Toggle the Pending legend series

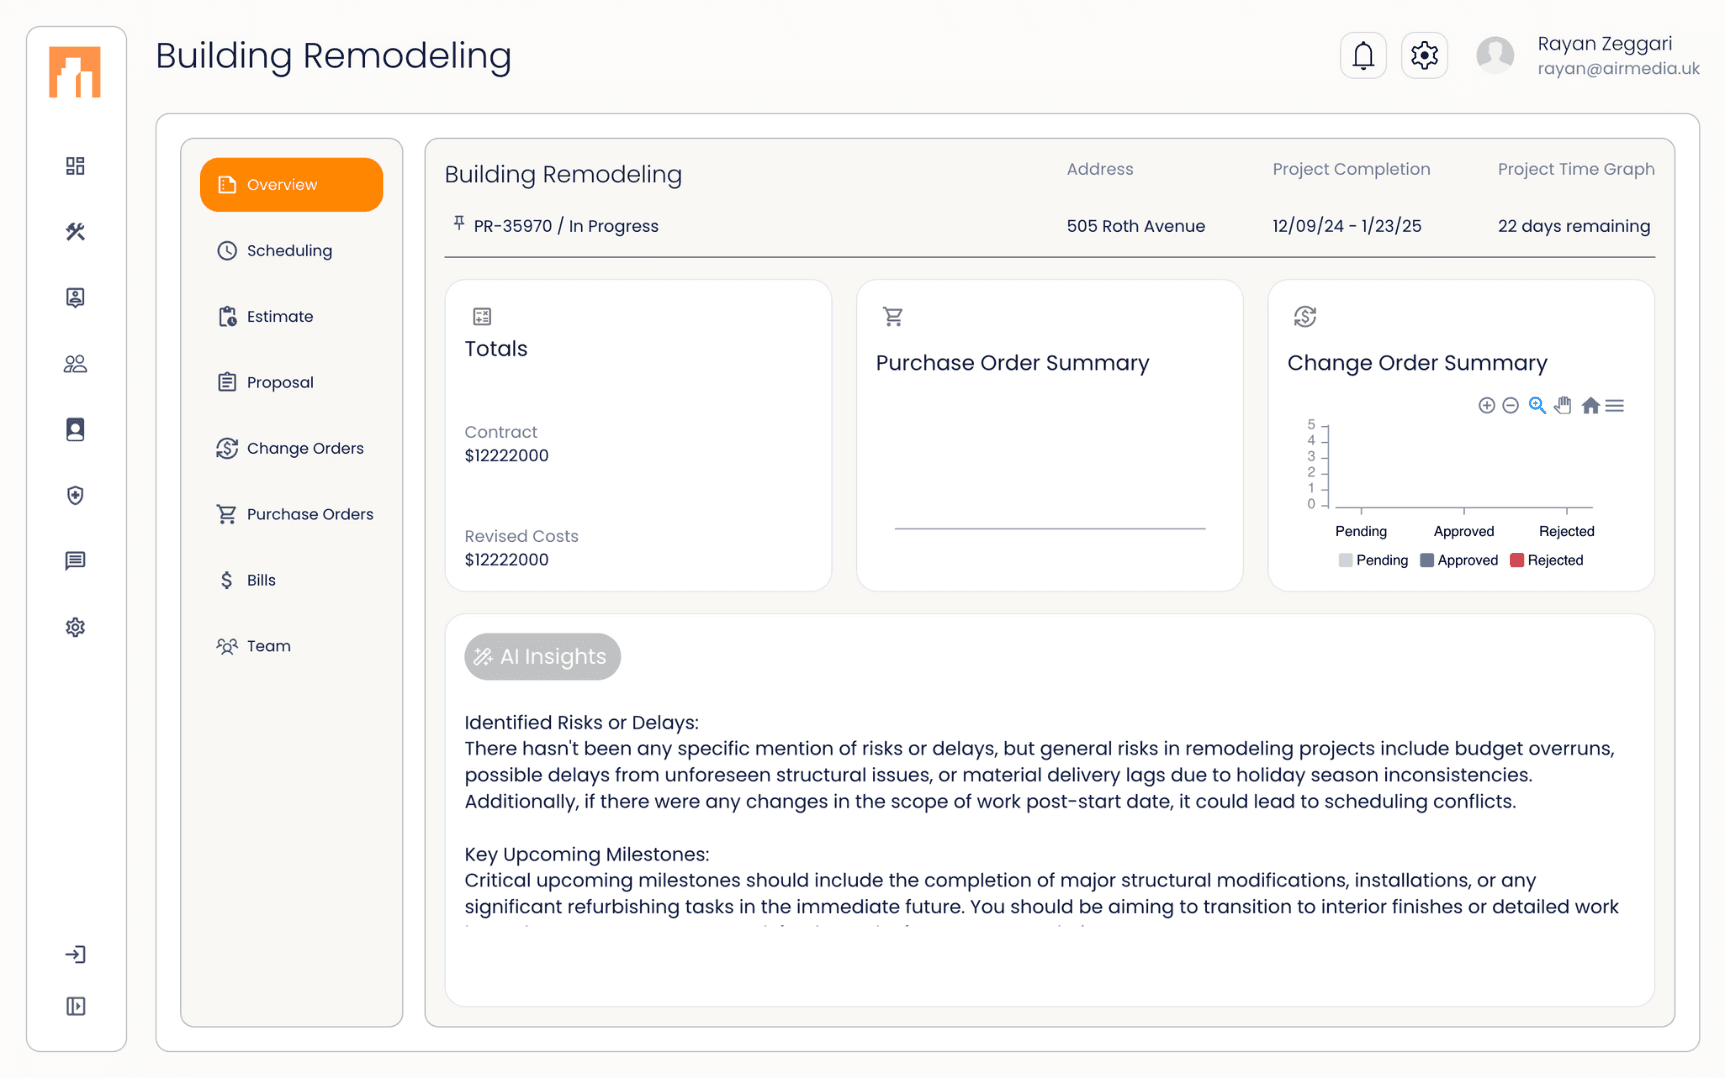1373,561
